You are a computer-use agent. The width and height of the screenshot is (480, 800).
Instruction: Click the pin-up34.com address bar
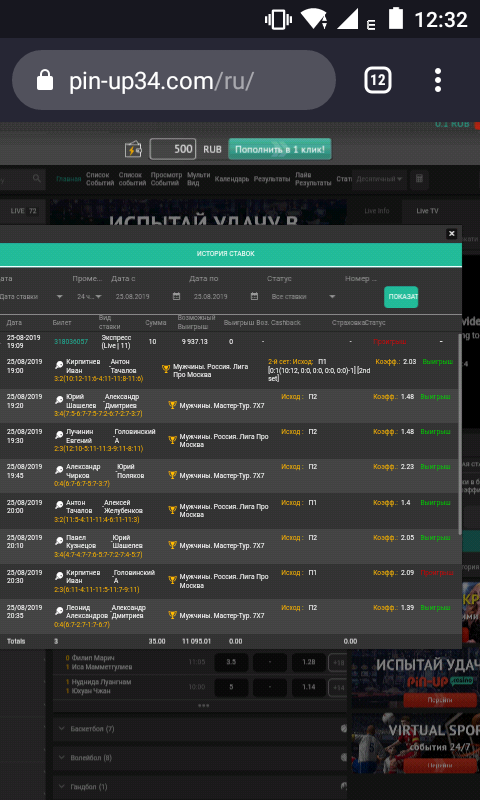point(173,80)
